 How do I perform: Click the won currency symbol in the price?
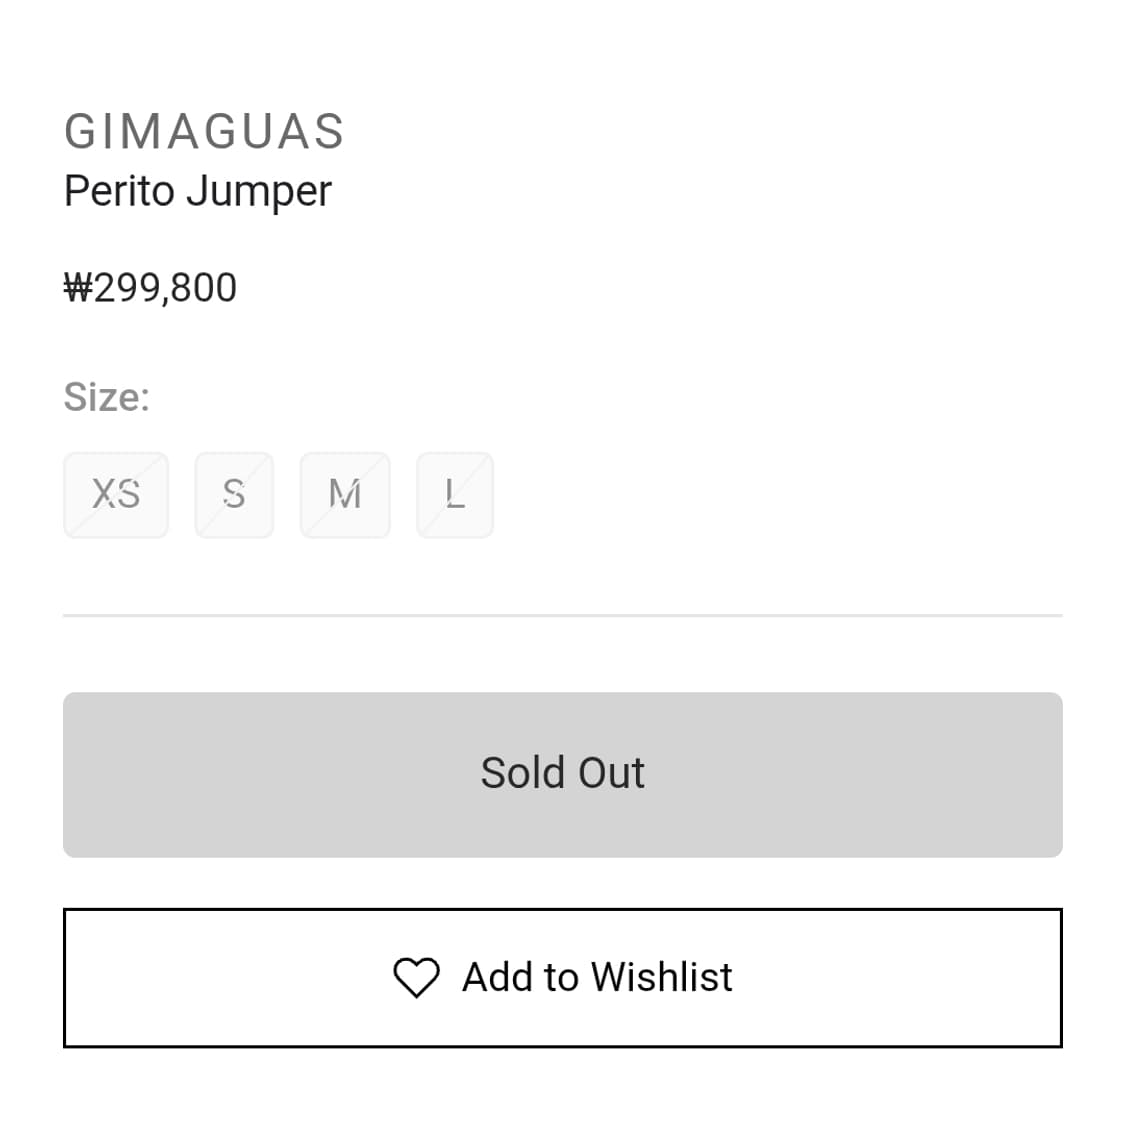78,288
